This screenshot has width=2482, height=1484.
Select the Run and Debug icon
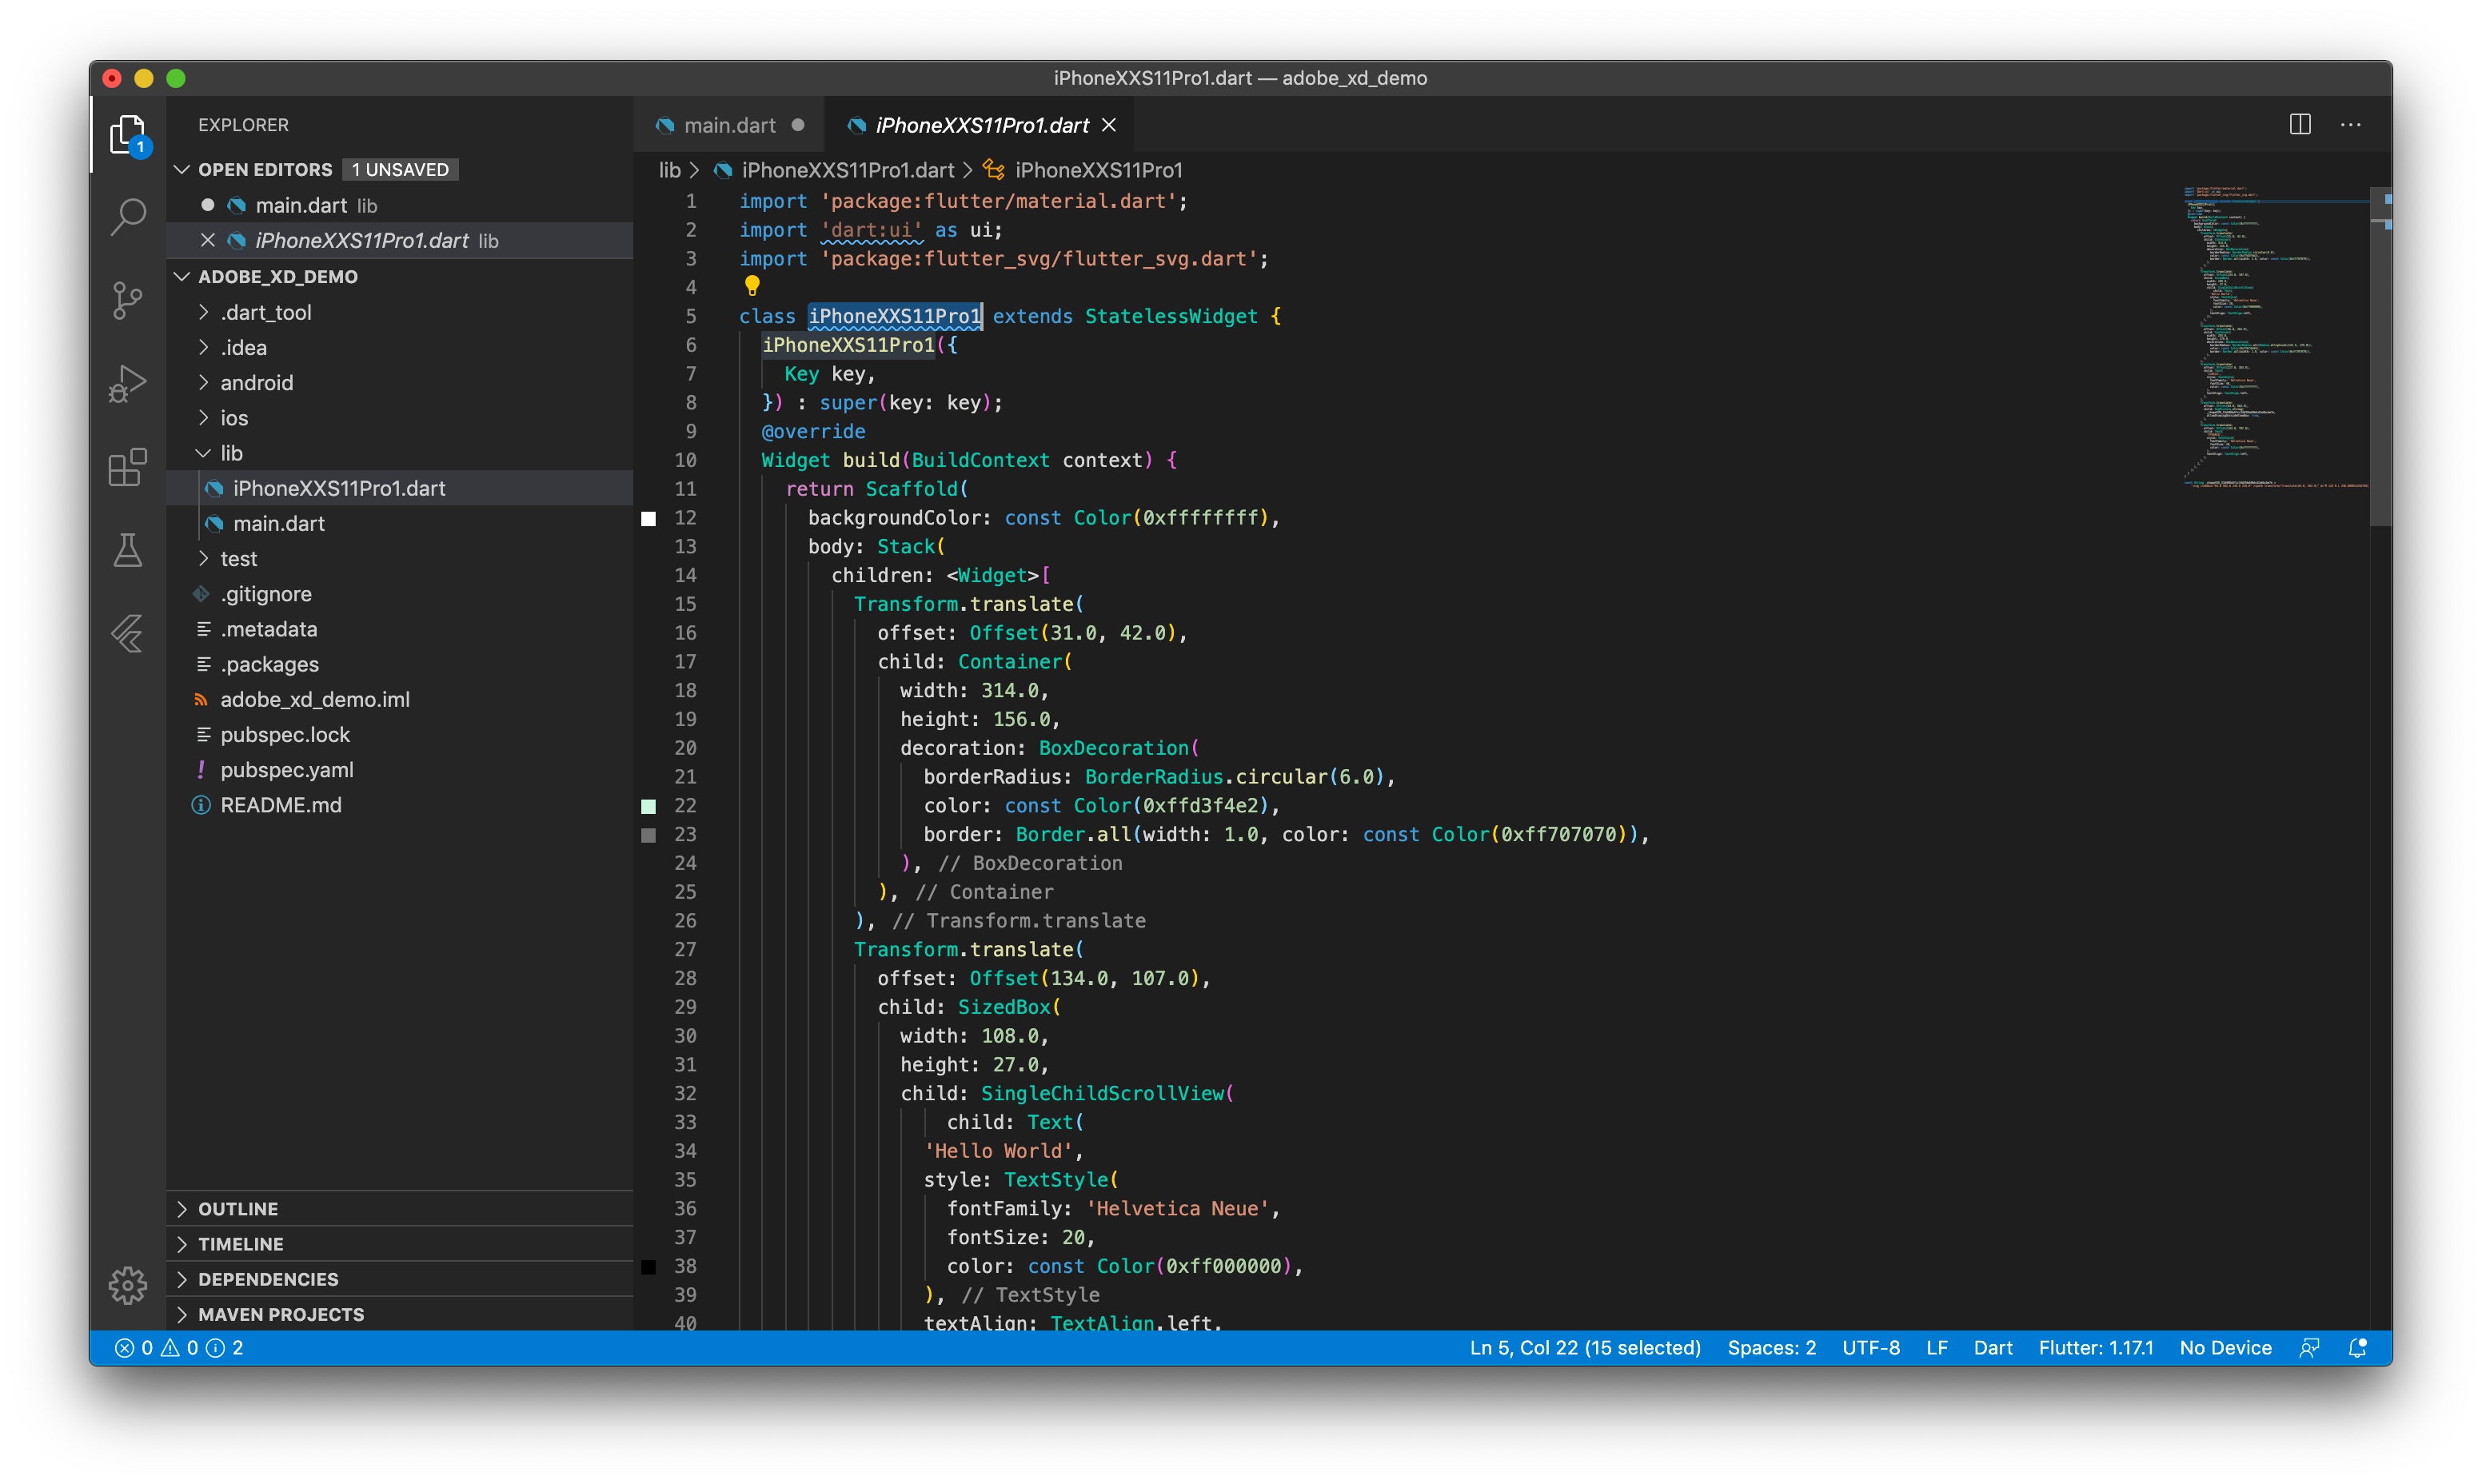[128, 383]
